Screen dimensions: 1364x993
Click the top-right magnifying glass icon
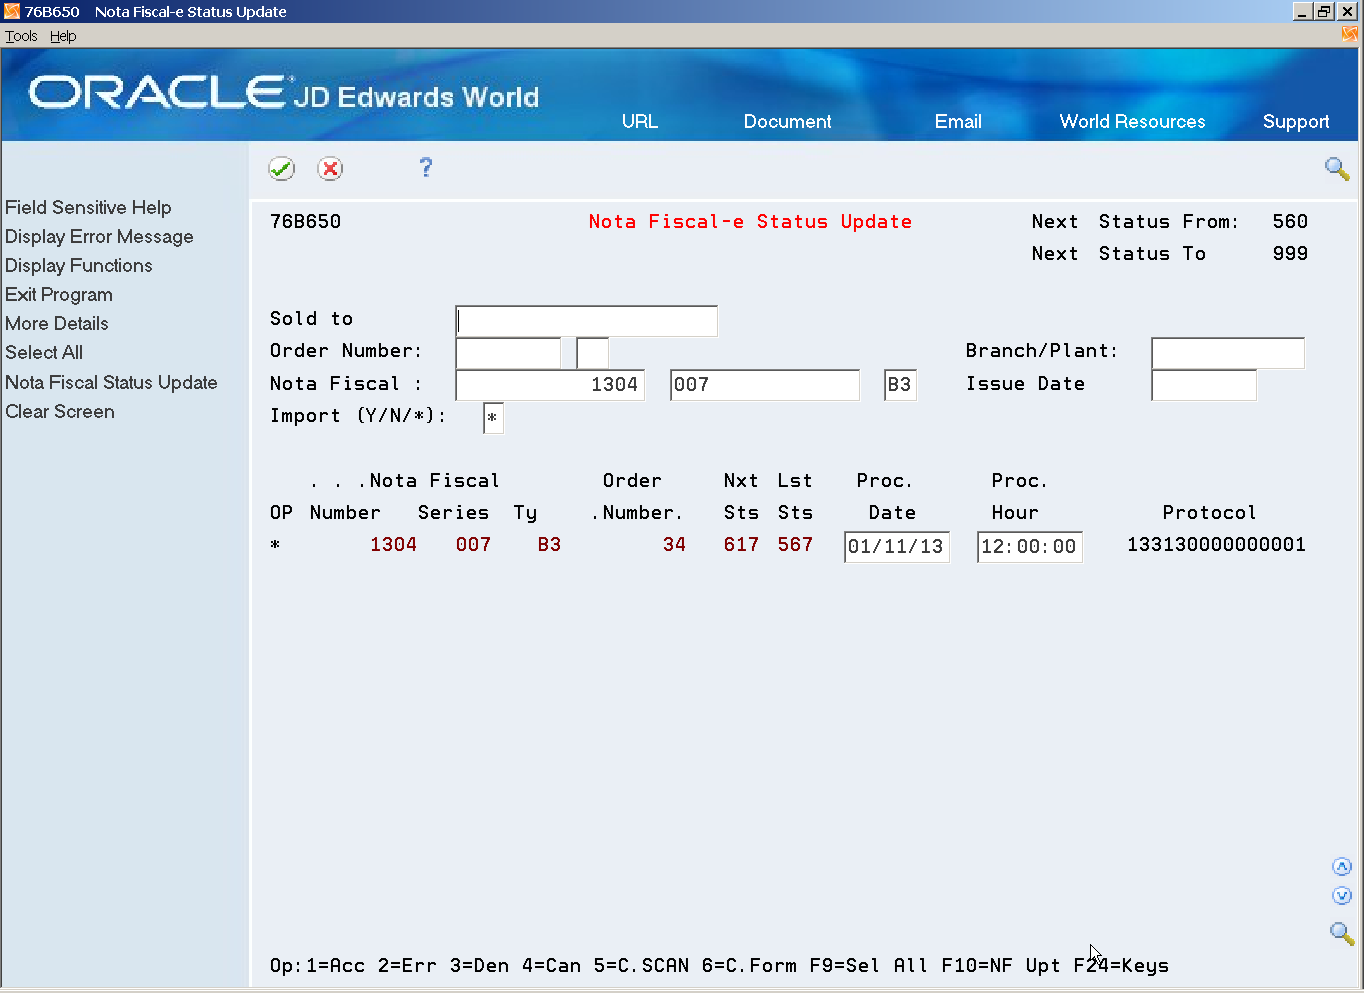click(1337, 169)
